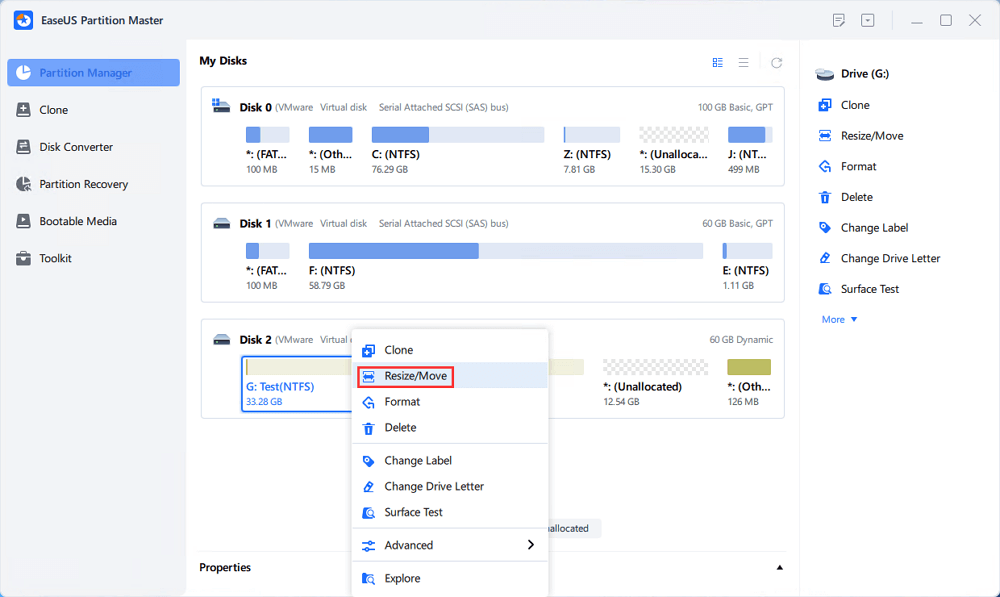Expand the Properties panel arrow
This screenshot has width=1000, height=597.
pos(779,567)
